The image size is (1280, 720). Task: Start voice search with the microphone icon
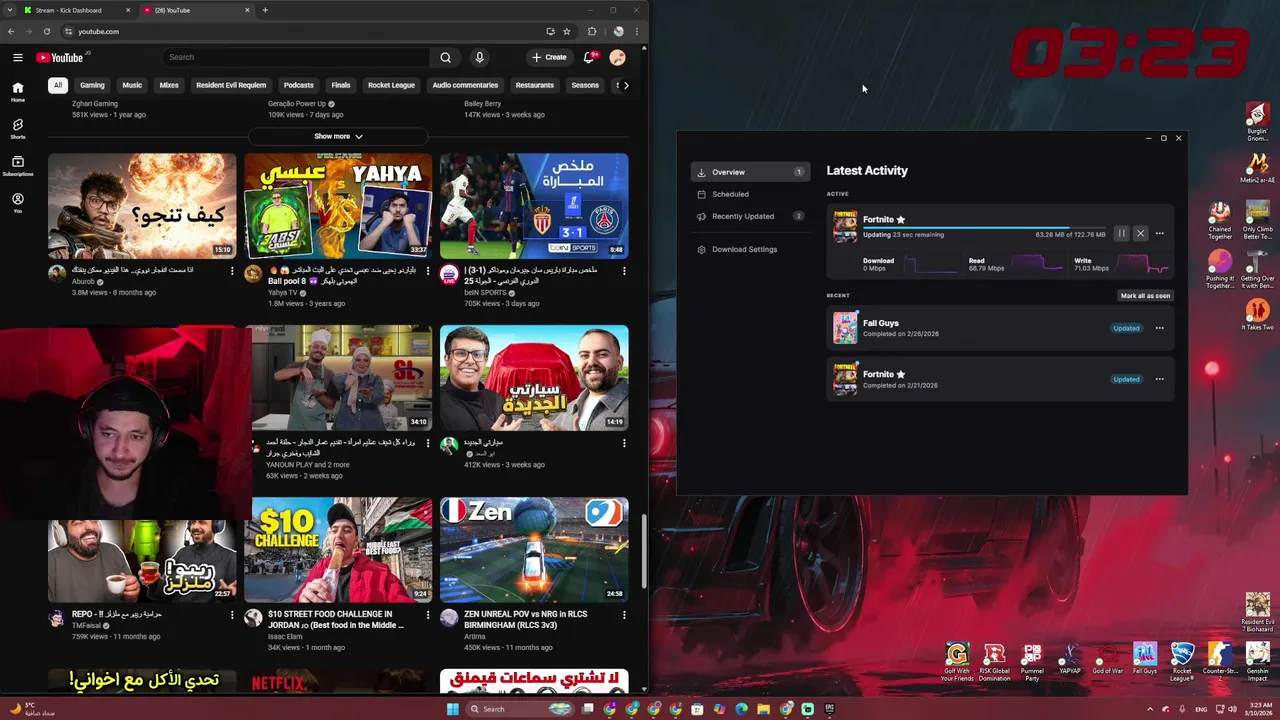pos(479,57)
